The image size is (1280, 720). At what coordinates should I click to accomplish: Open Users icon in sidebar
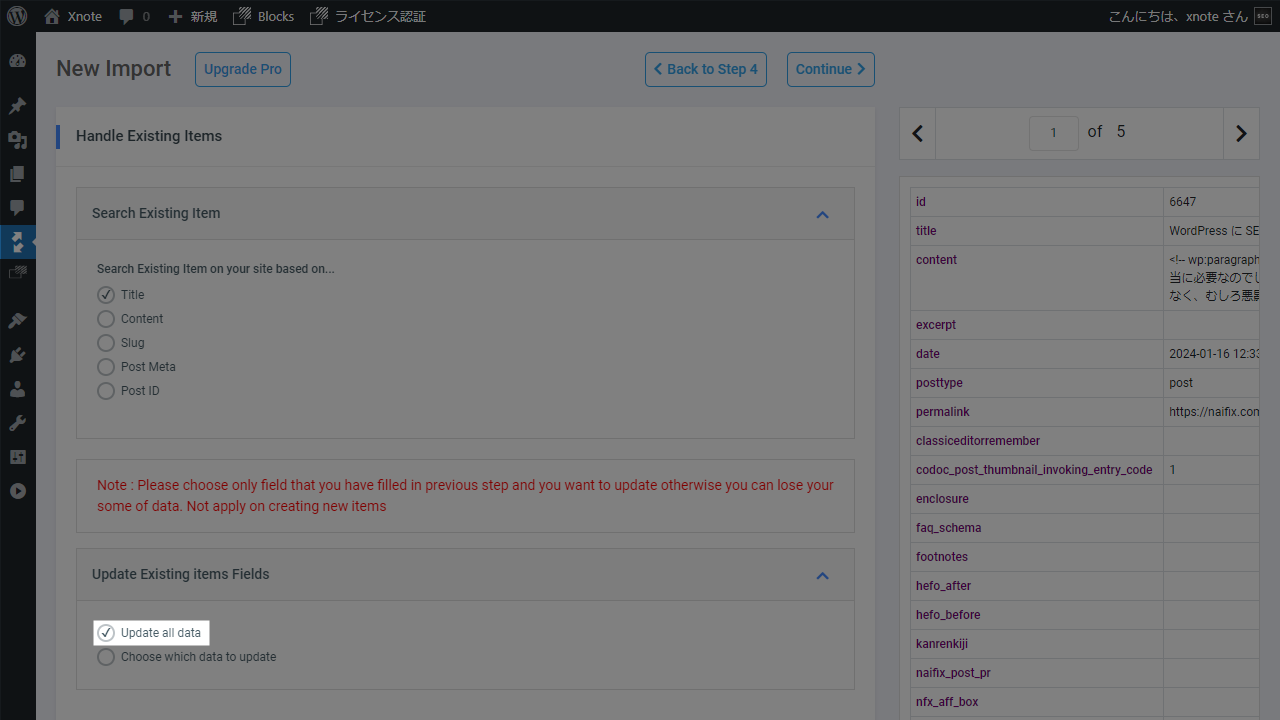(17, 388)
